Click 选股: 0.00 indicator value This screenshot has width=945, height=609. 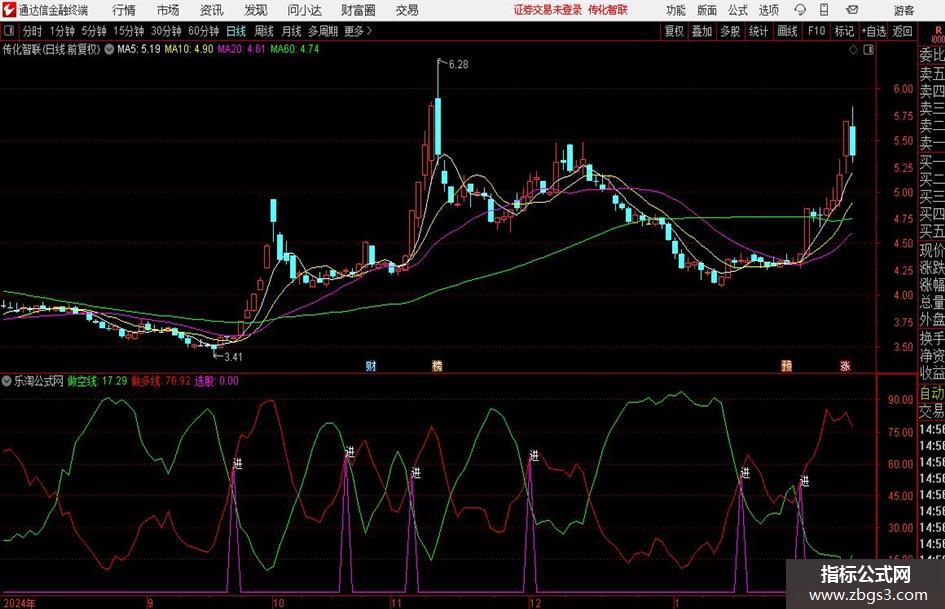tap(216, 381)
